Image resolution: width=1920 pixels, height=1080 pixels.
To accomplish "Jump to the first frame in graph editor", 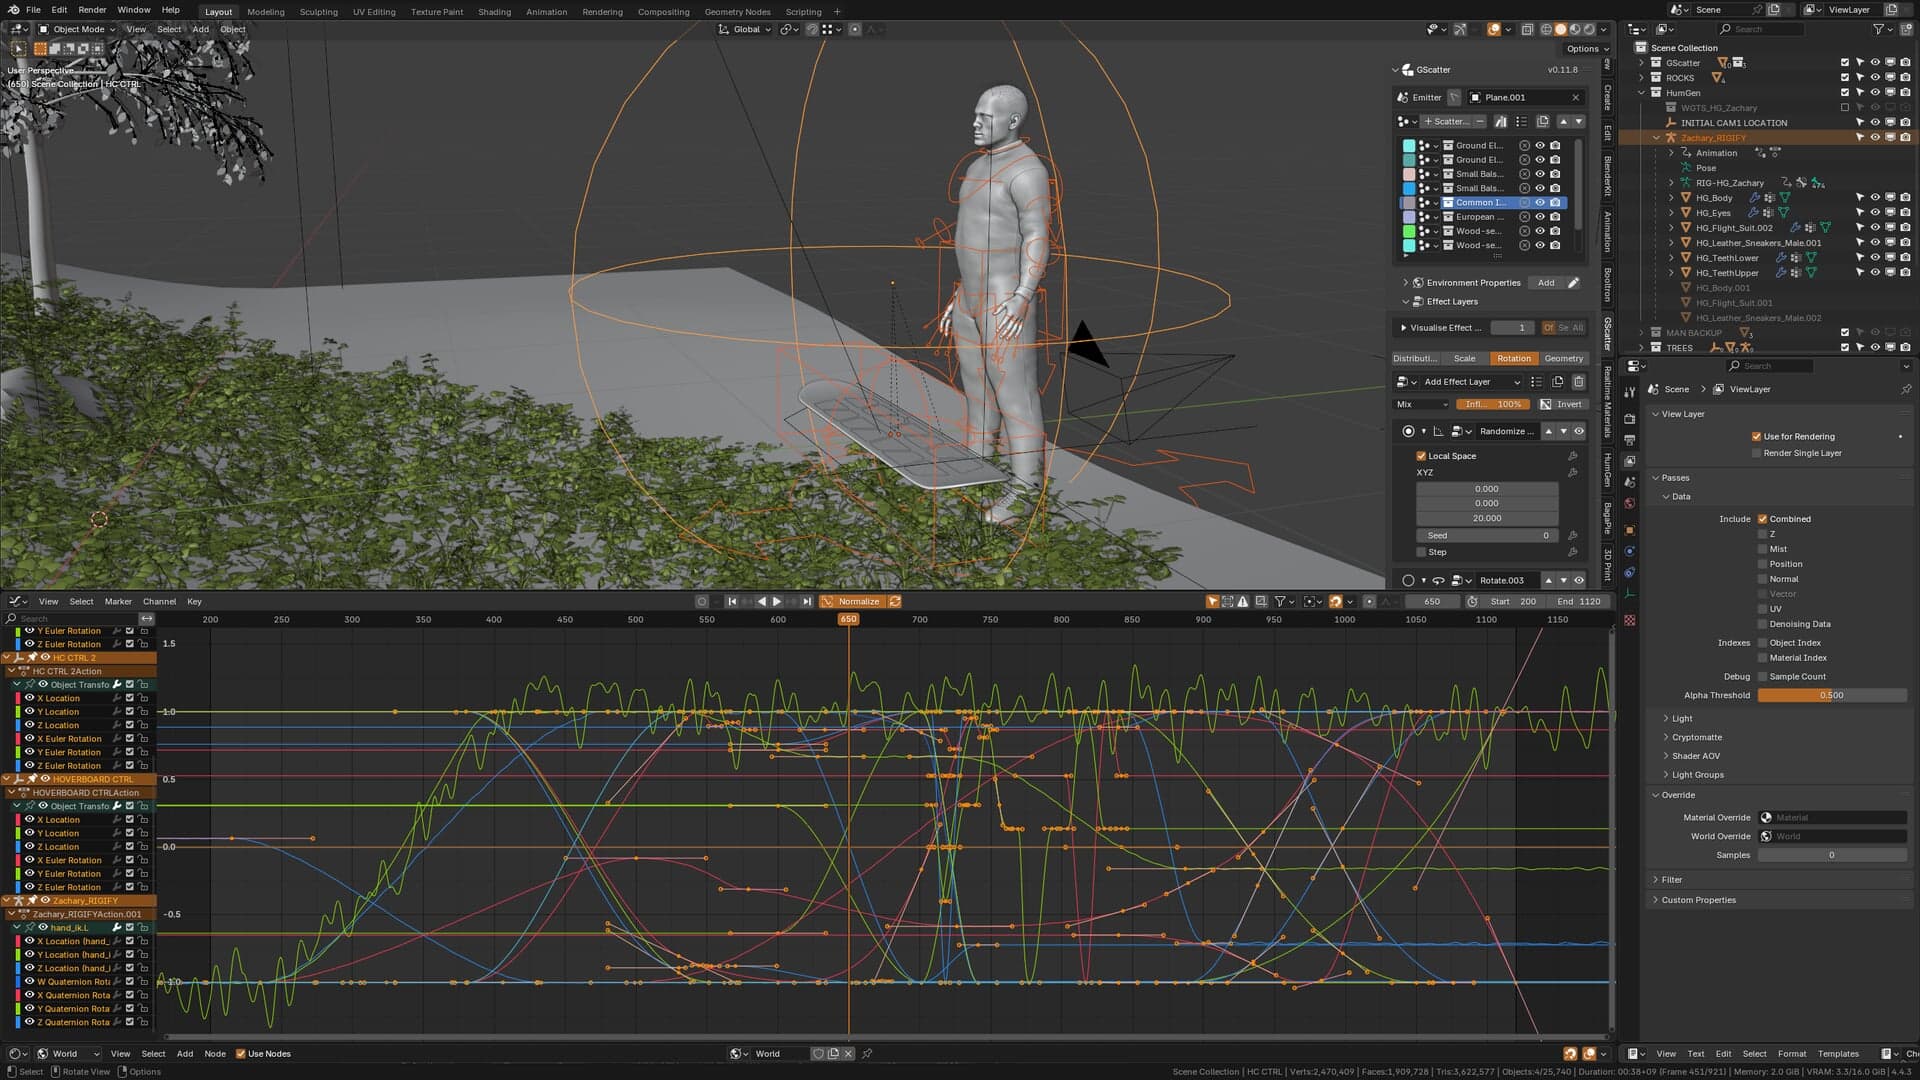I will pos(731,601).
